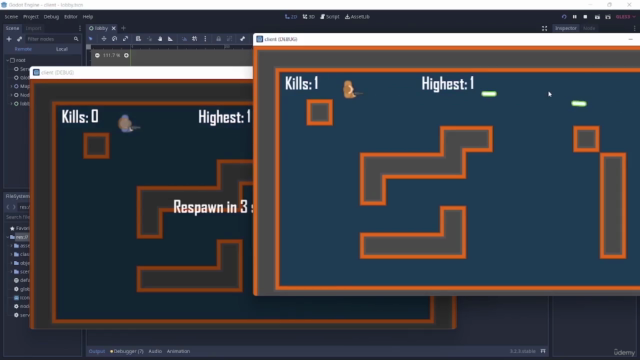Switch to 3D workspace
The image size is (640, 360).
(309, 17)
